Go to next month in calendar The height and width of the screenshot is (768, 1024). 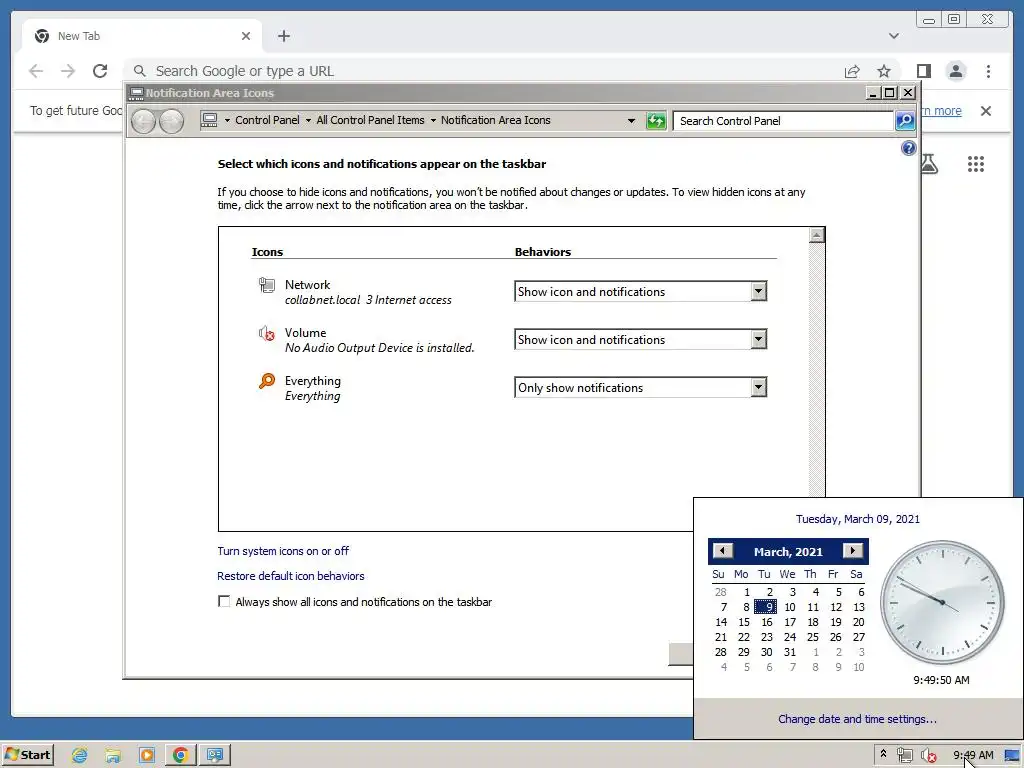(853, 551)
